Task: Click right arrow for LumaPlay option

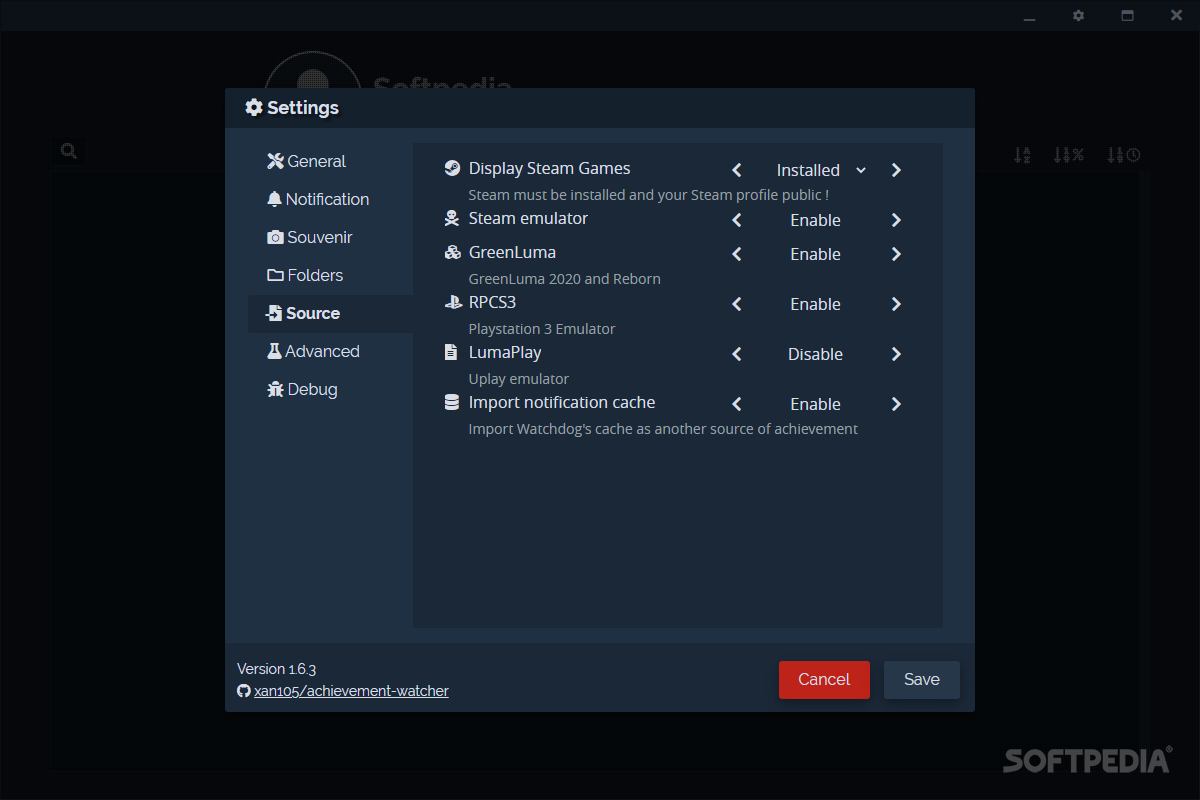Action: click(x=896, y=354)
